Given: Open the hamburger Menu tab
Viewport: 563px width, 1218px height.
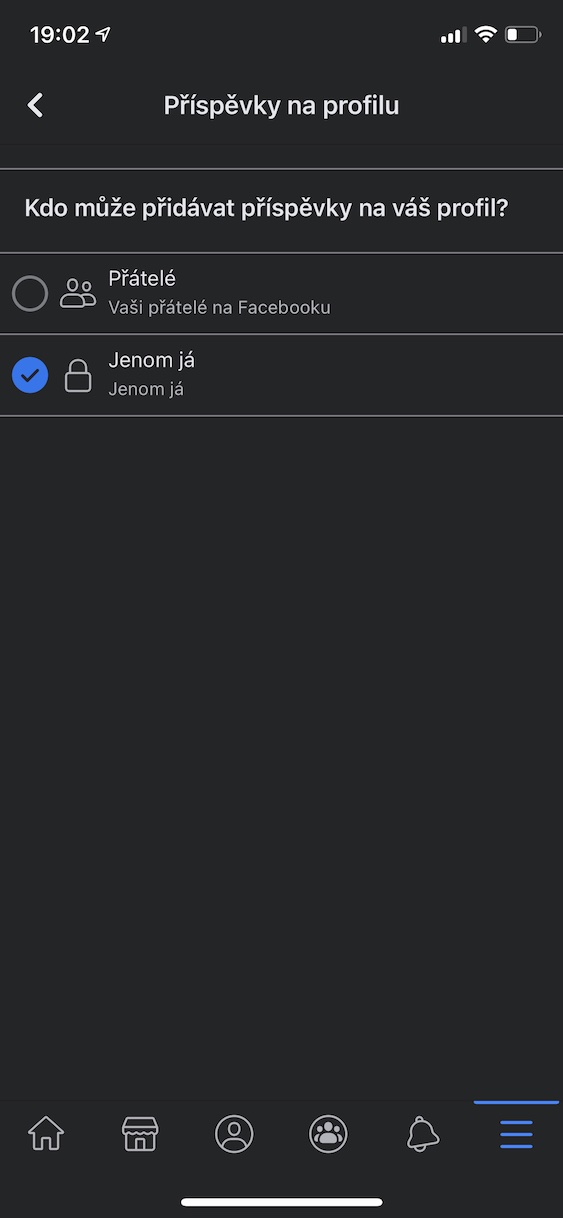Looking at the screenshot, I should [x=517, y=1134].
